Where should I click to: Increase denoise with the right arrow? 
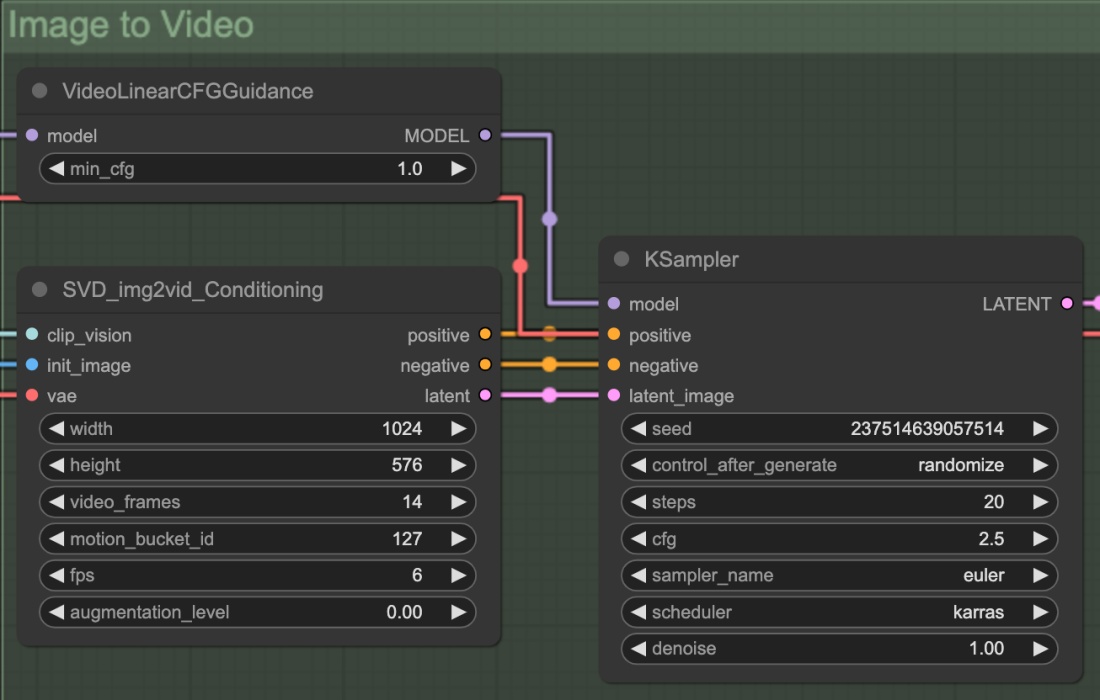tap(1040, 649)
